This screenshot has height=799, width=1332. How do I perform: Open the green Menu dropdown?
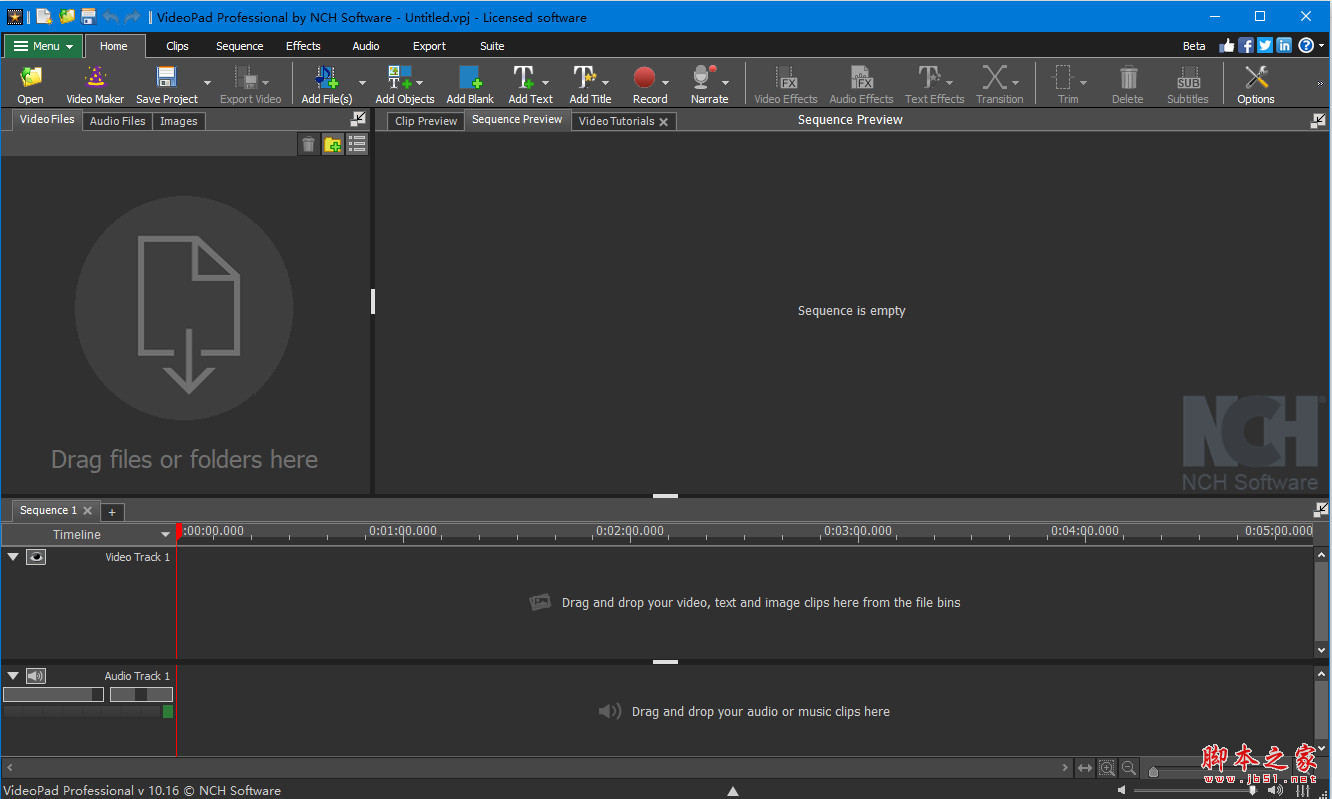[44, 46]
